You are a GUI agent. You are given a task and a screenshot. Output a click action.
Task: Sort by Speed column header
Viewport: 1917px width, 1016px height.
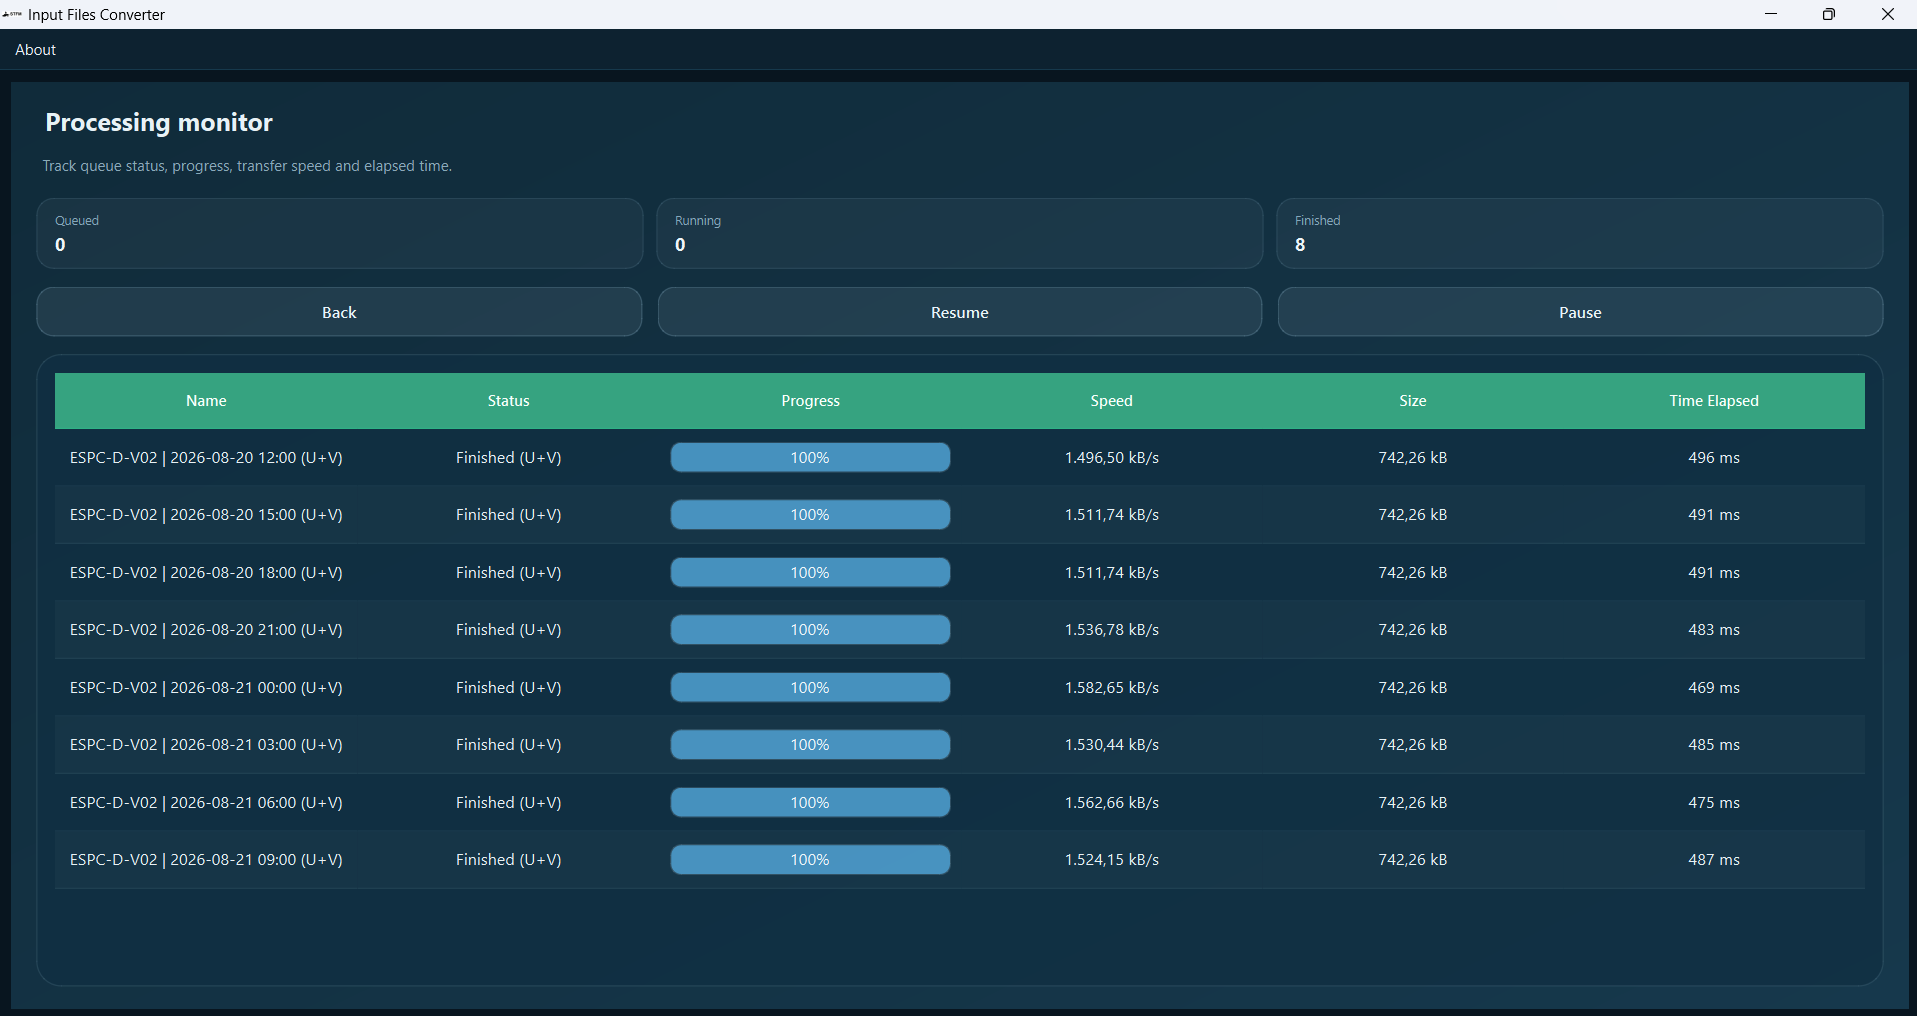tap(1111, 401)
